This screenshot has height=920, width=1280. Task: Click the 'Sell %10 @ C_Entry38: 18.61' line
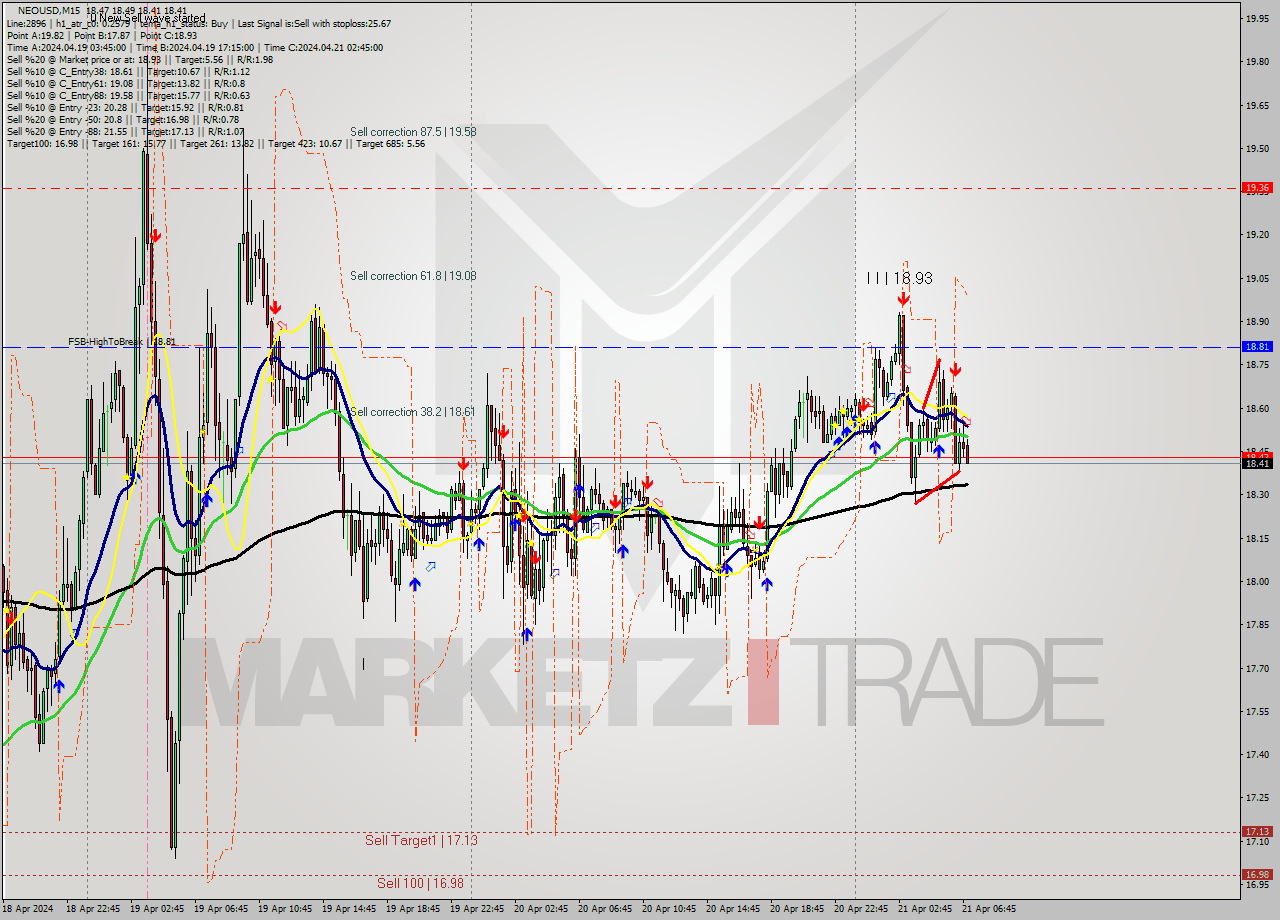coord(128,71)
